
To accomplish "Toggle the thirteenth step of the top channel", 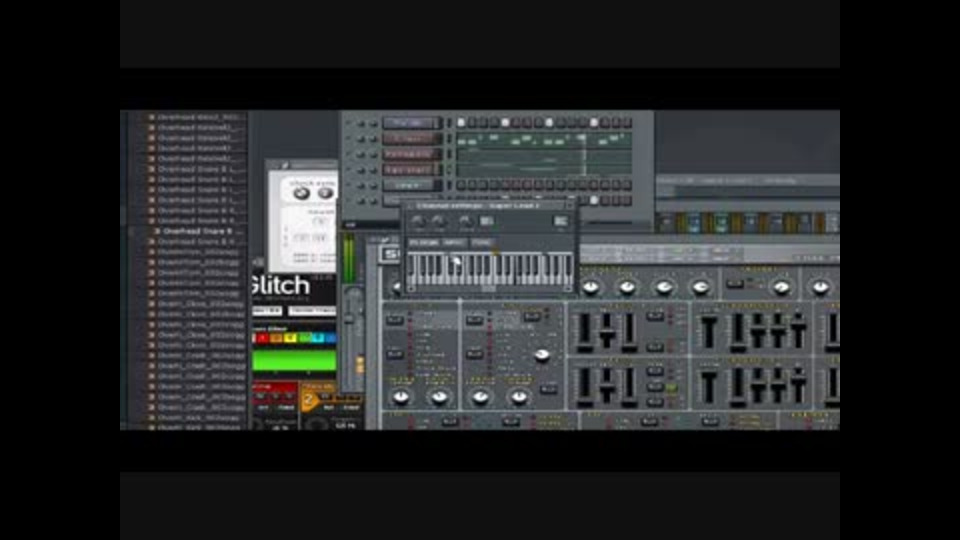I will tap(593, 123).
